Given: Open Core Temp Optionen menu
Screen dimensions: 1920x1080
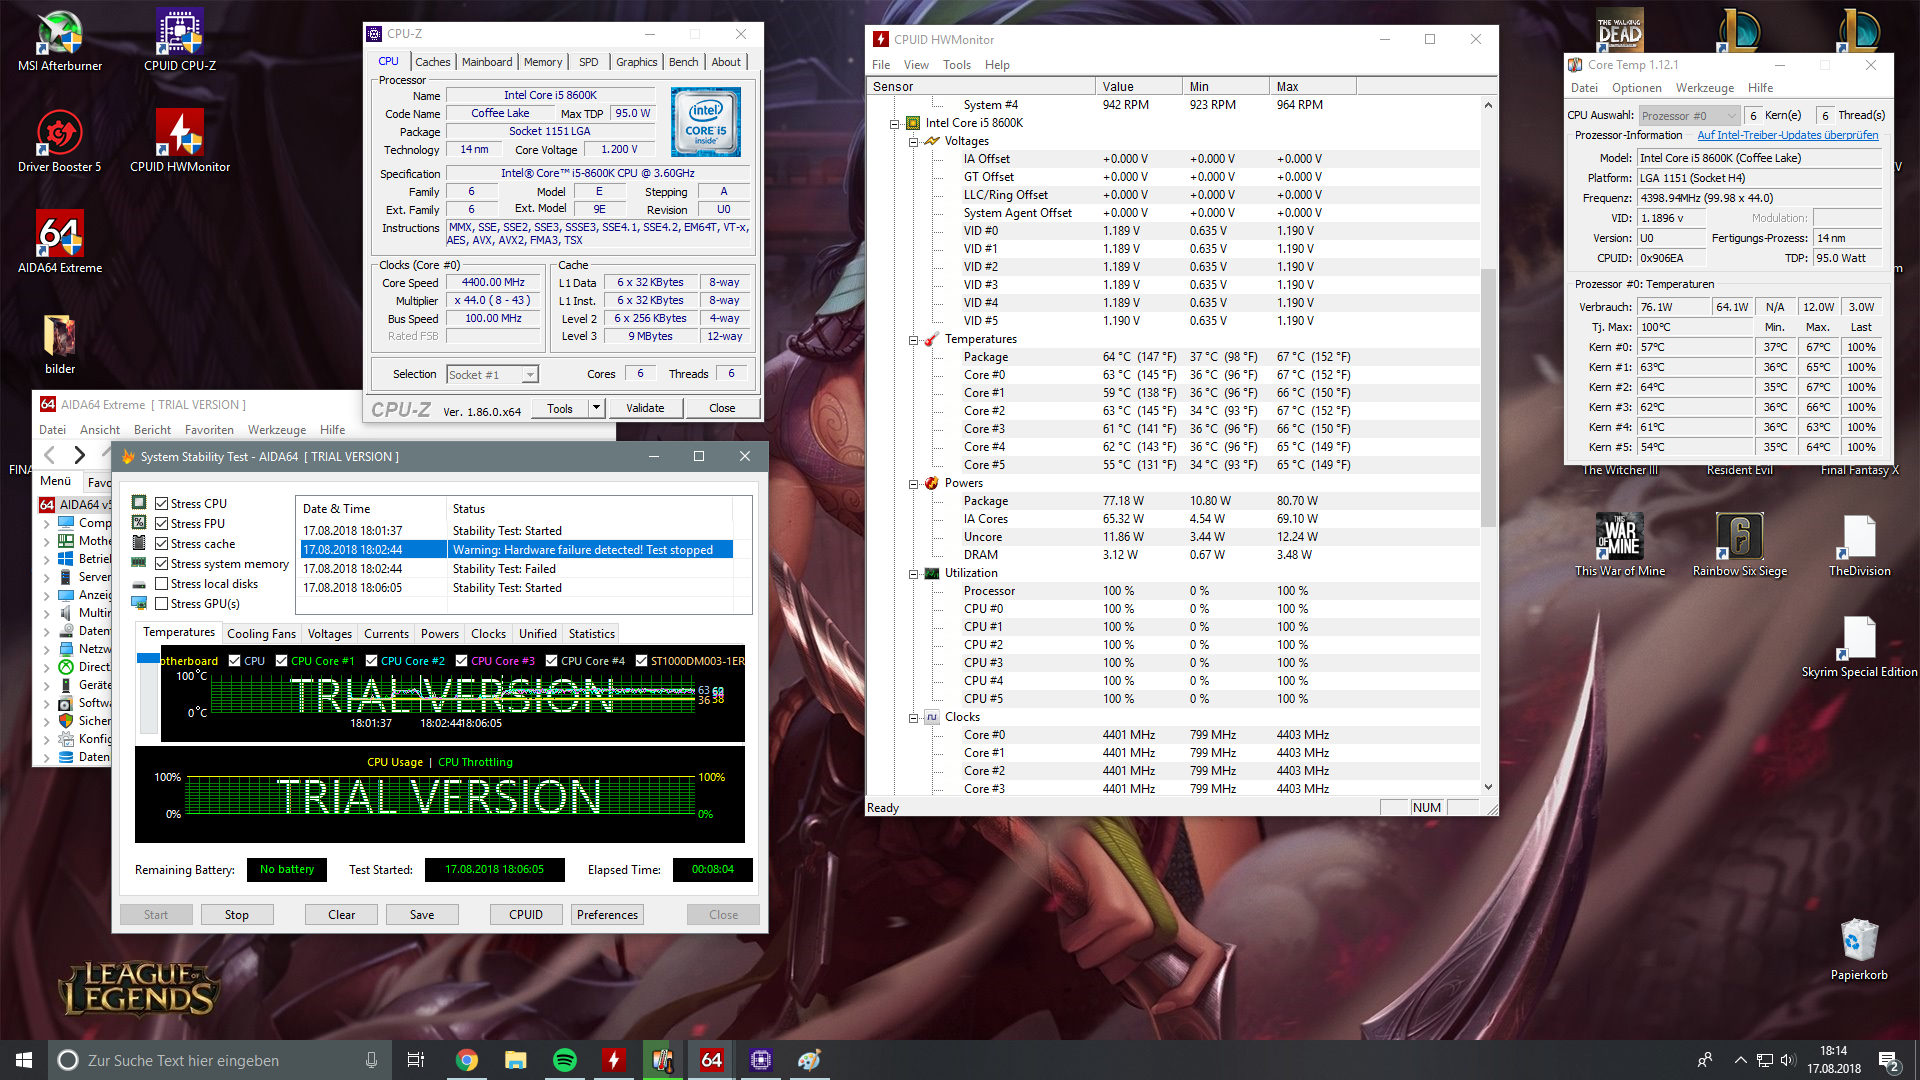Looking at the screenshot, I should (x=1637, y=88).
